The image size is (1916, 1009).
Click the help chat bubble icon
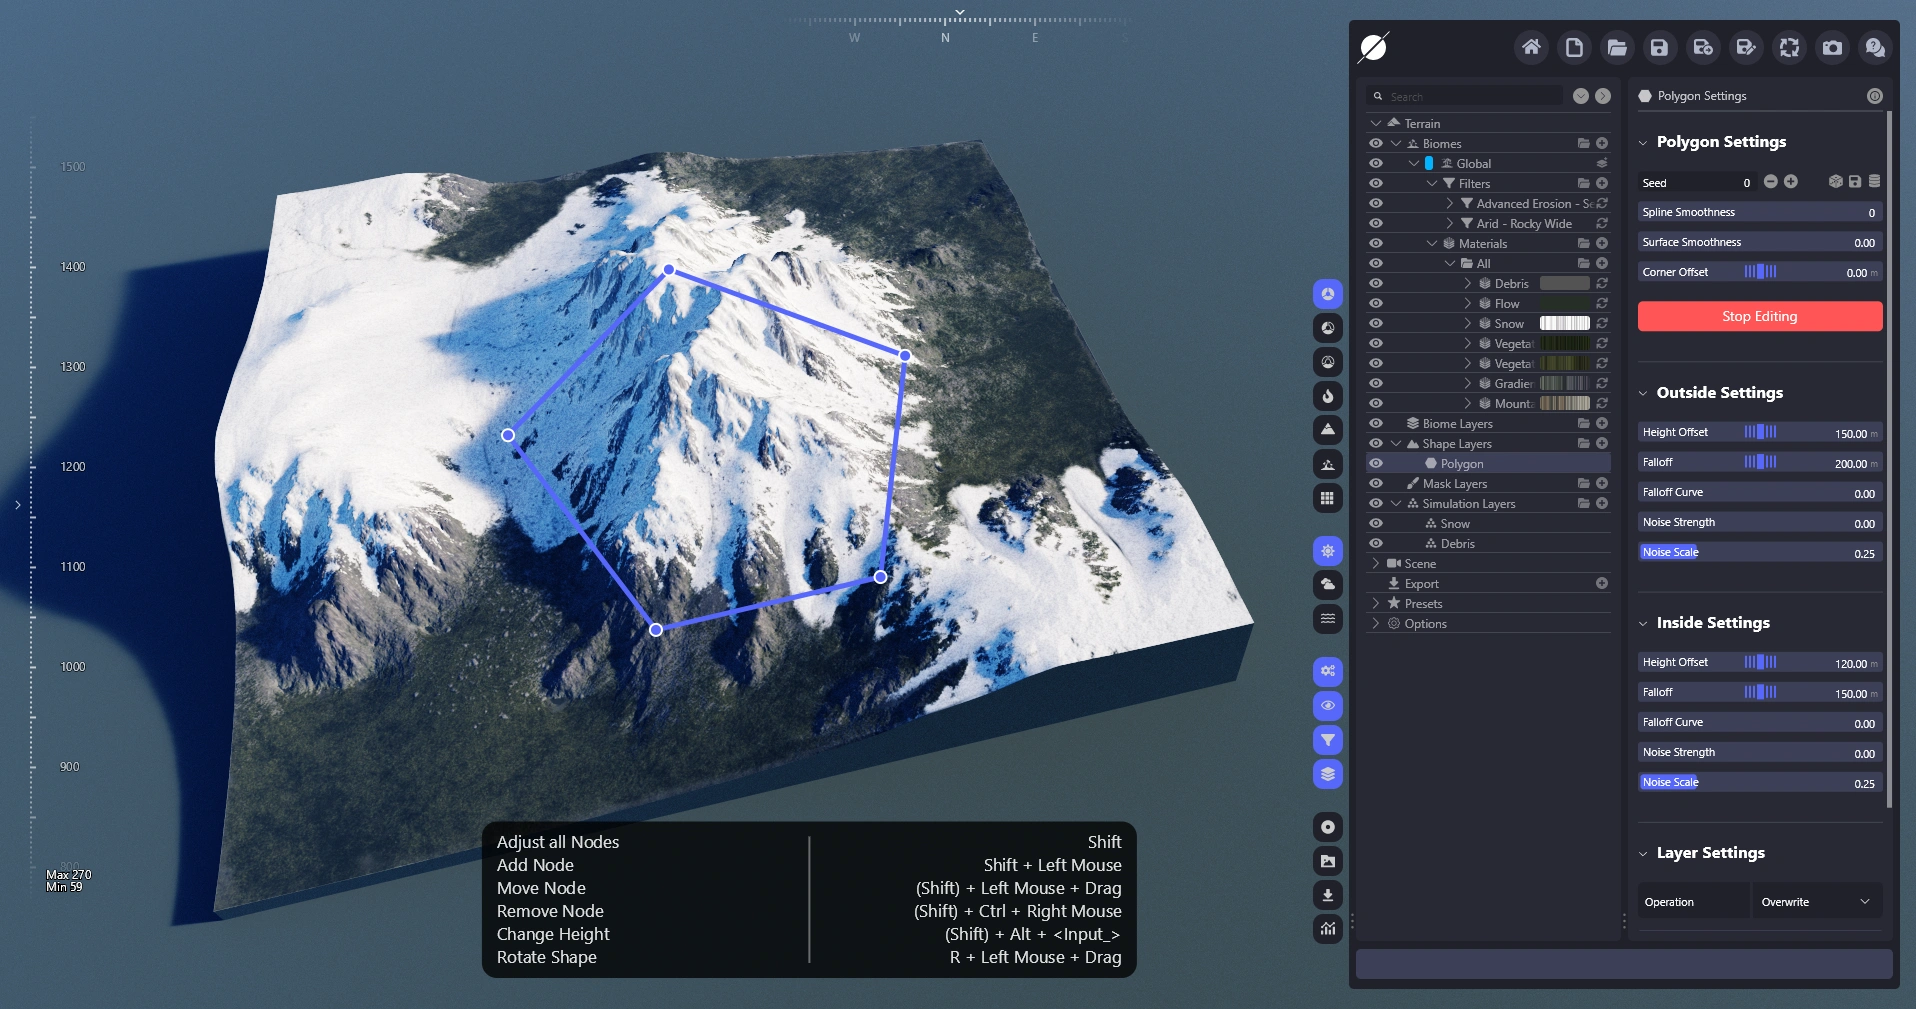(x=1875, y=47)
